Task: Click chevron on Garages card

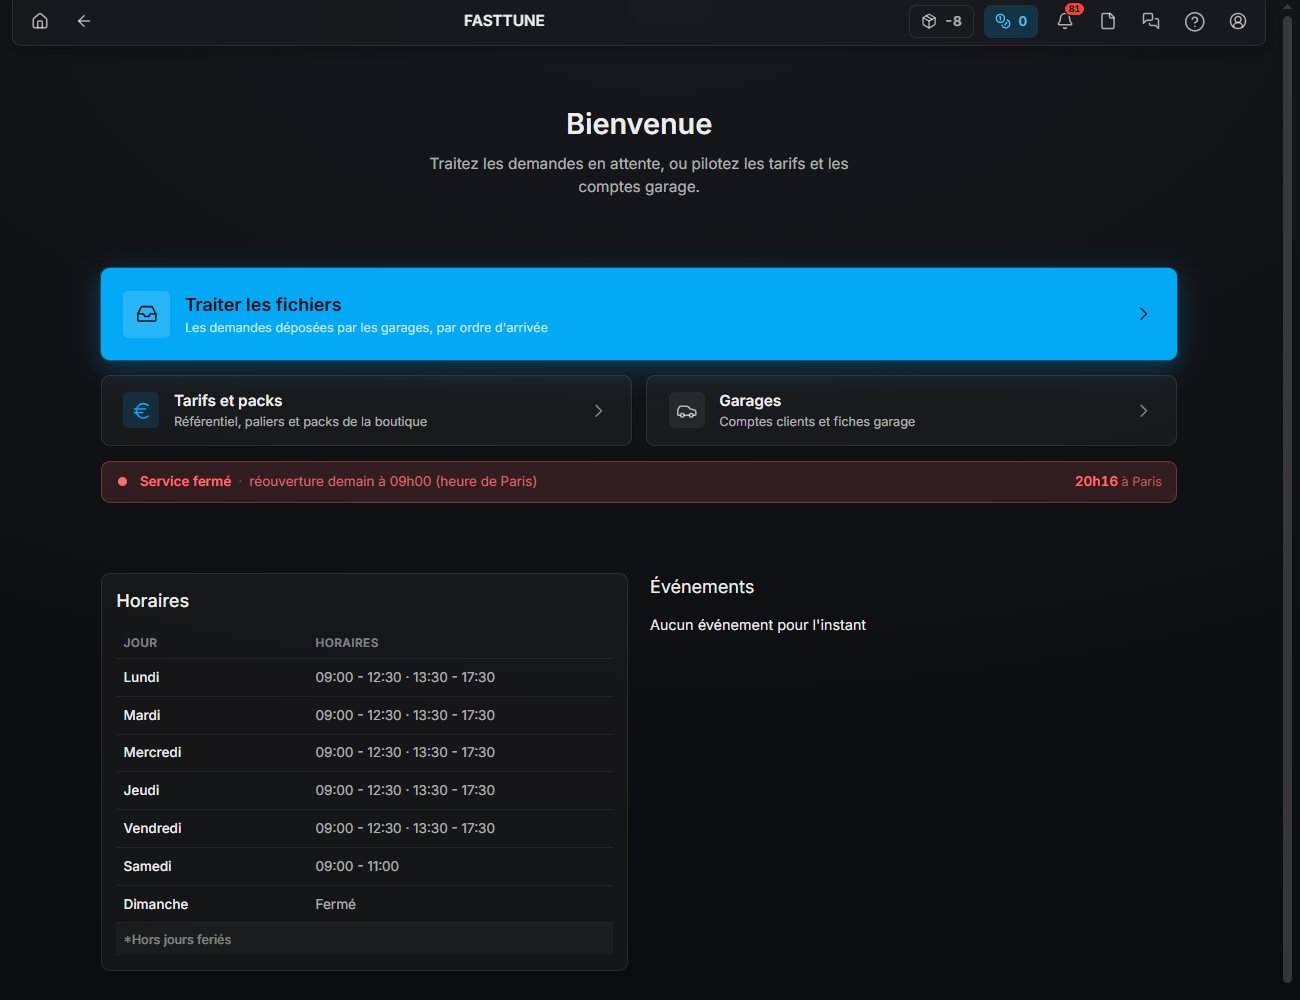Action: (x=1143, y=410)
